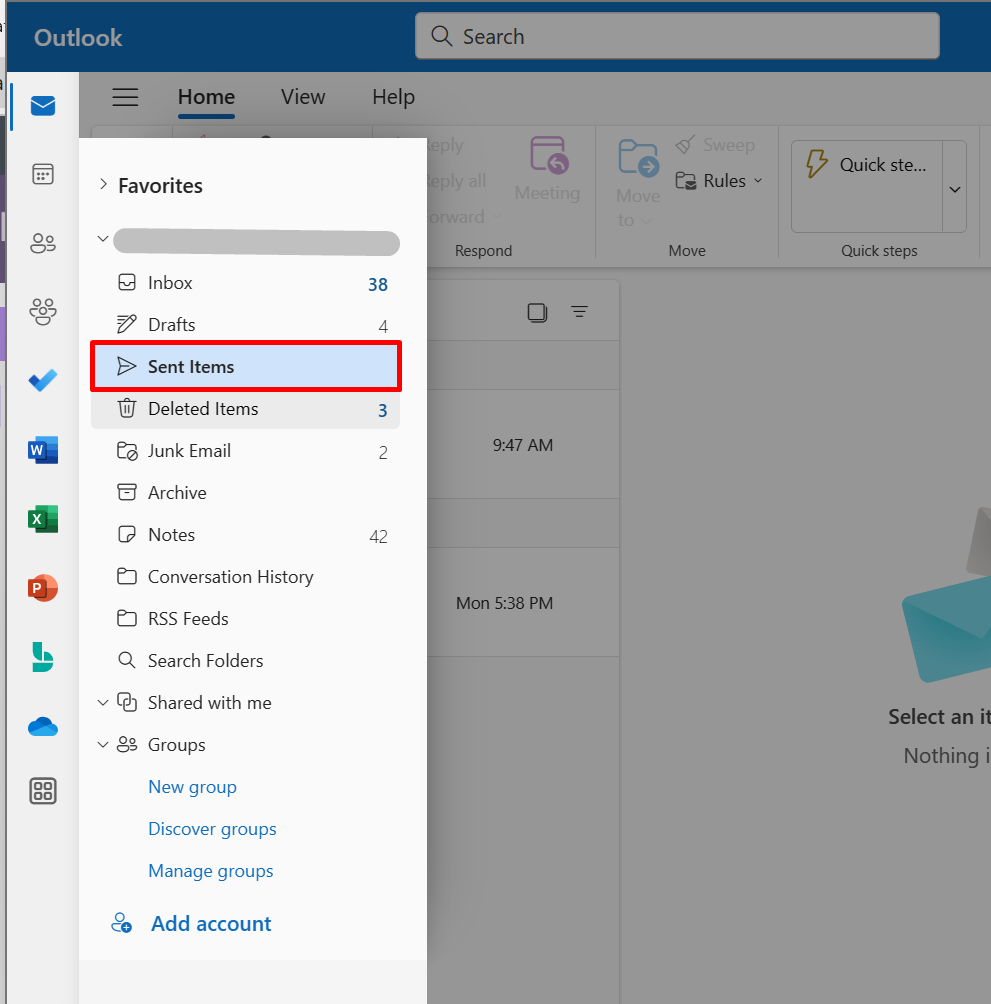The width and height of the screenshot is (991, 1004).
Task: Expand the Quick steps gallery arrow
Action: click(954, 189)
